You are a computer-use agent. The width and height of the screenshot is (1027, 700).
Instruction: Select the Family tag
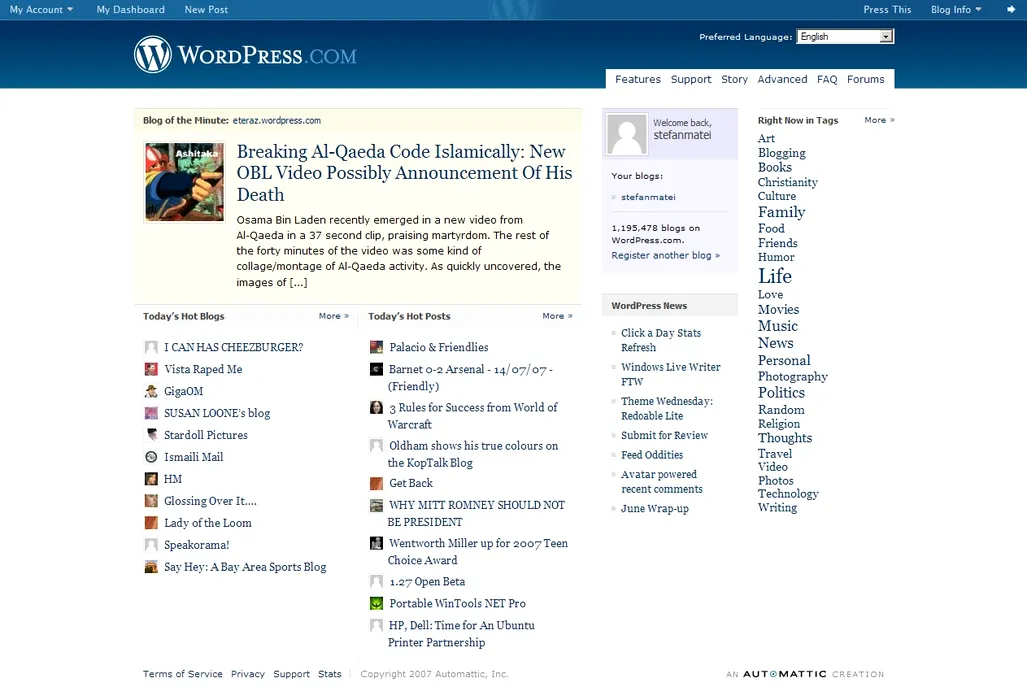(x=781, y=212)
